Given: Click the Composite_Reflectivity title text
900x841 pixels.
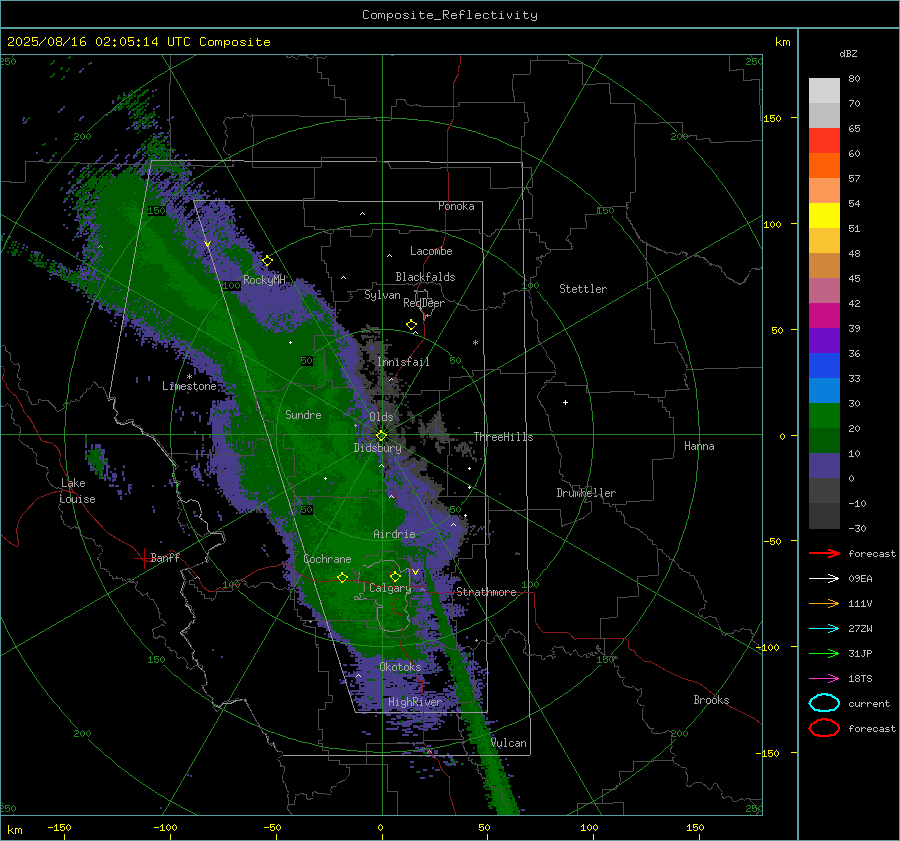Looking at the screenshot, I should click(x=450, y=15).
